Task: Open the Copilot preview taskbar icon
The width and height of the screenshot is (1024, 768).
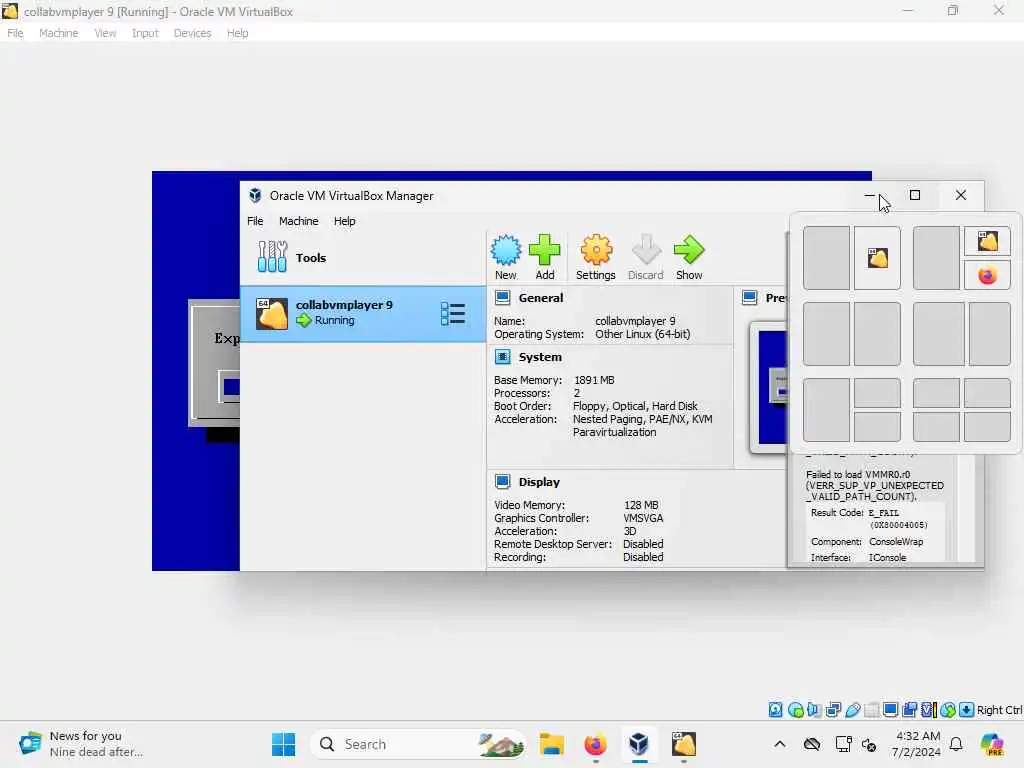Action: [992, 744]
